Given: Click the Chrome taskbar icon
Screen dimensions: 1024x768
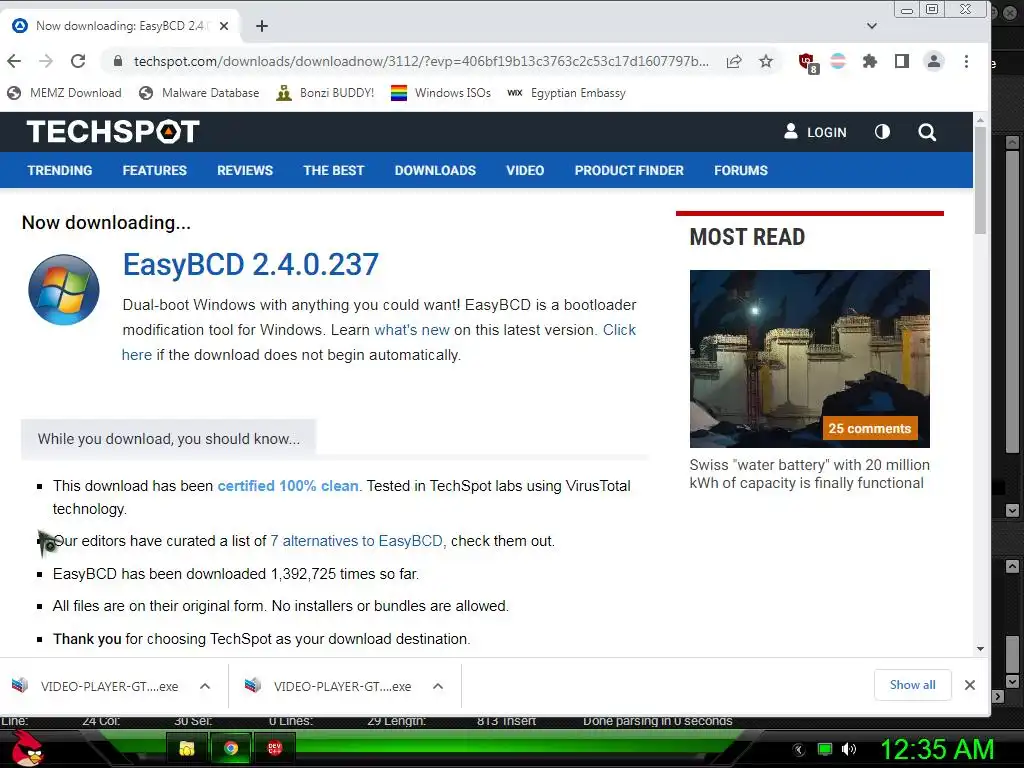Looking at the screenshot, I should tap(231, 748).
